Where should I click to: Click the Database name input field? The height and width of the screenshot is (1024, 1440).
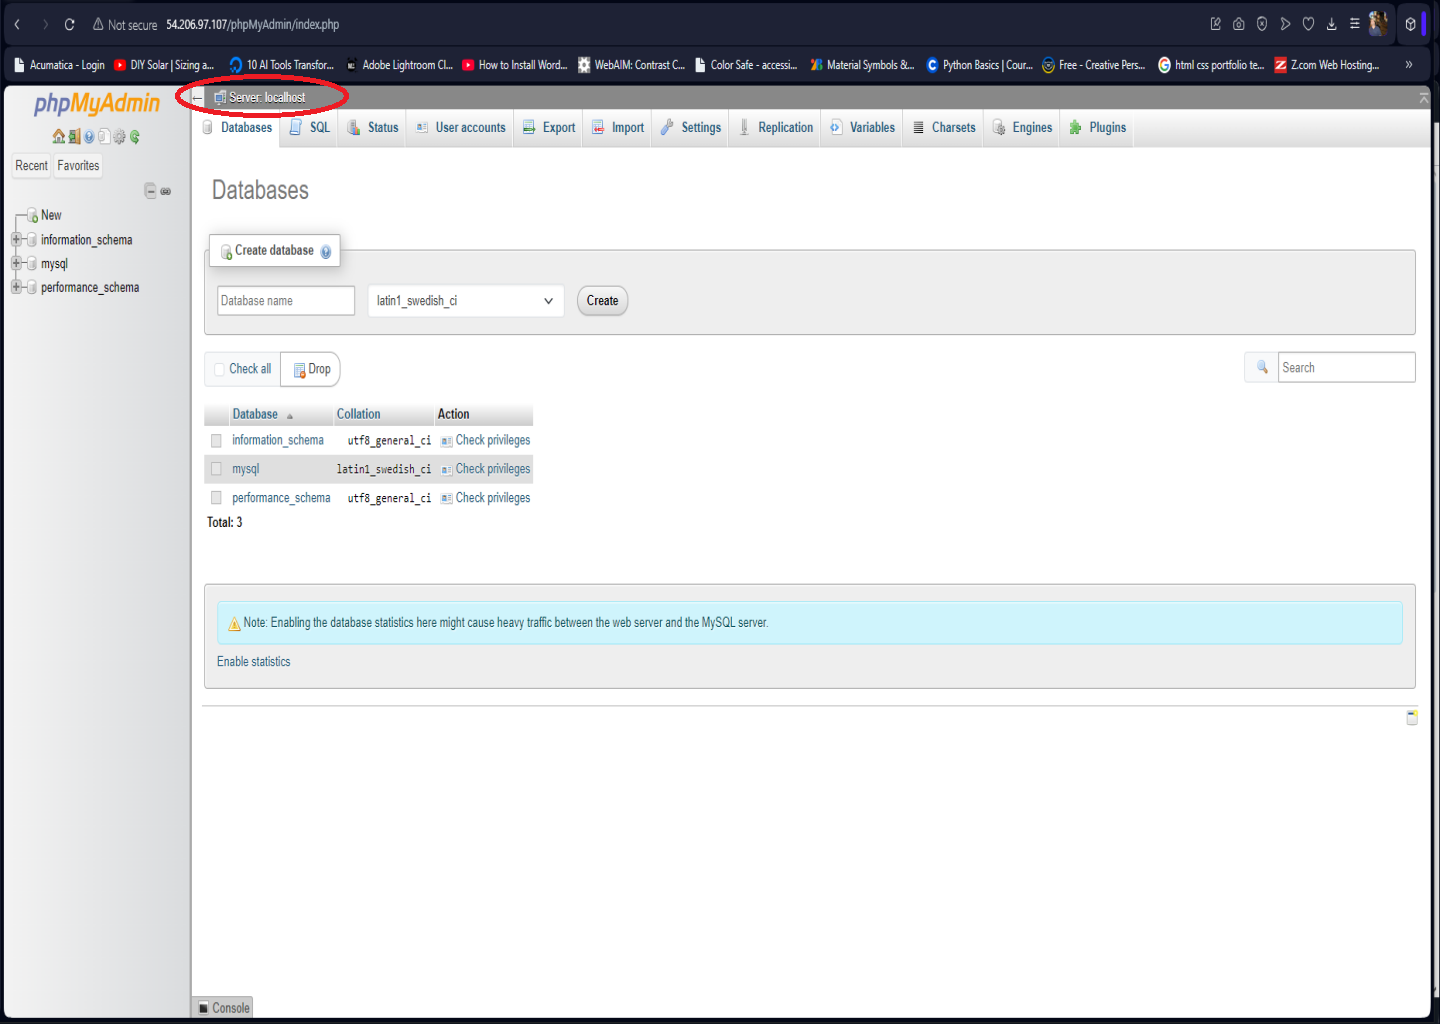pos(286,301)
